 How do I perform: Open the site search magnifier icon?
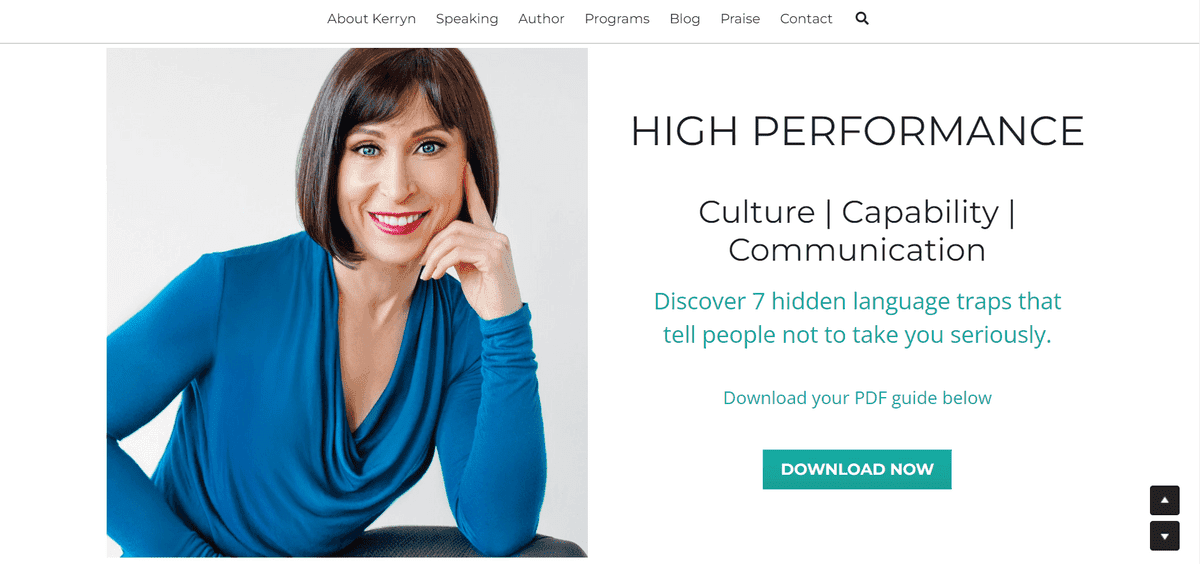click(862, 18)
